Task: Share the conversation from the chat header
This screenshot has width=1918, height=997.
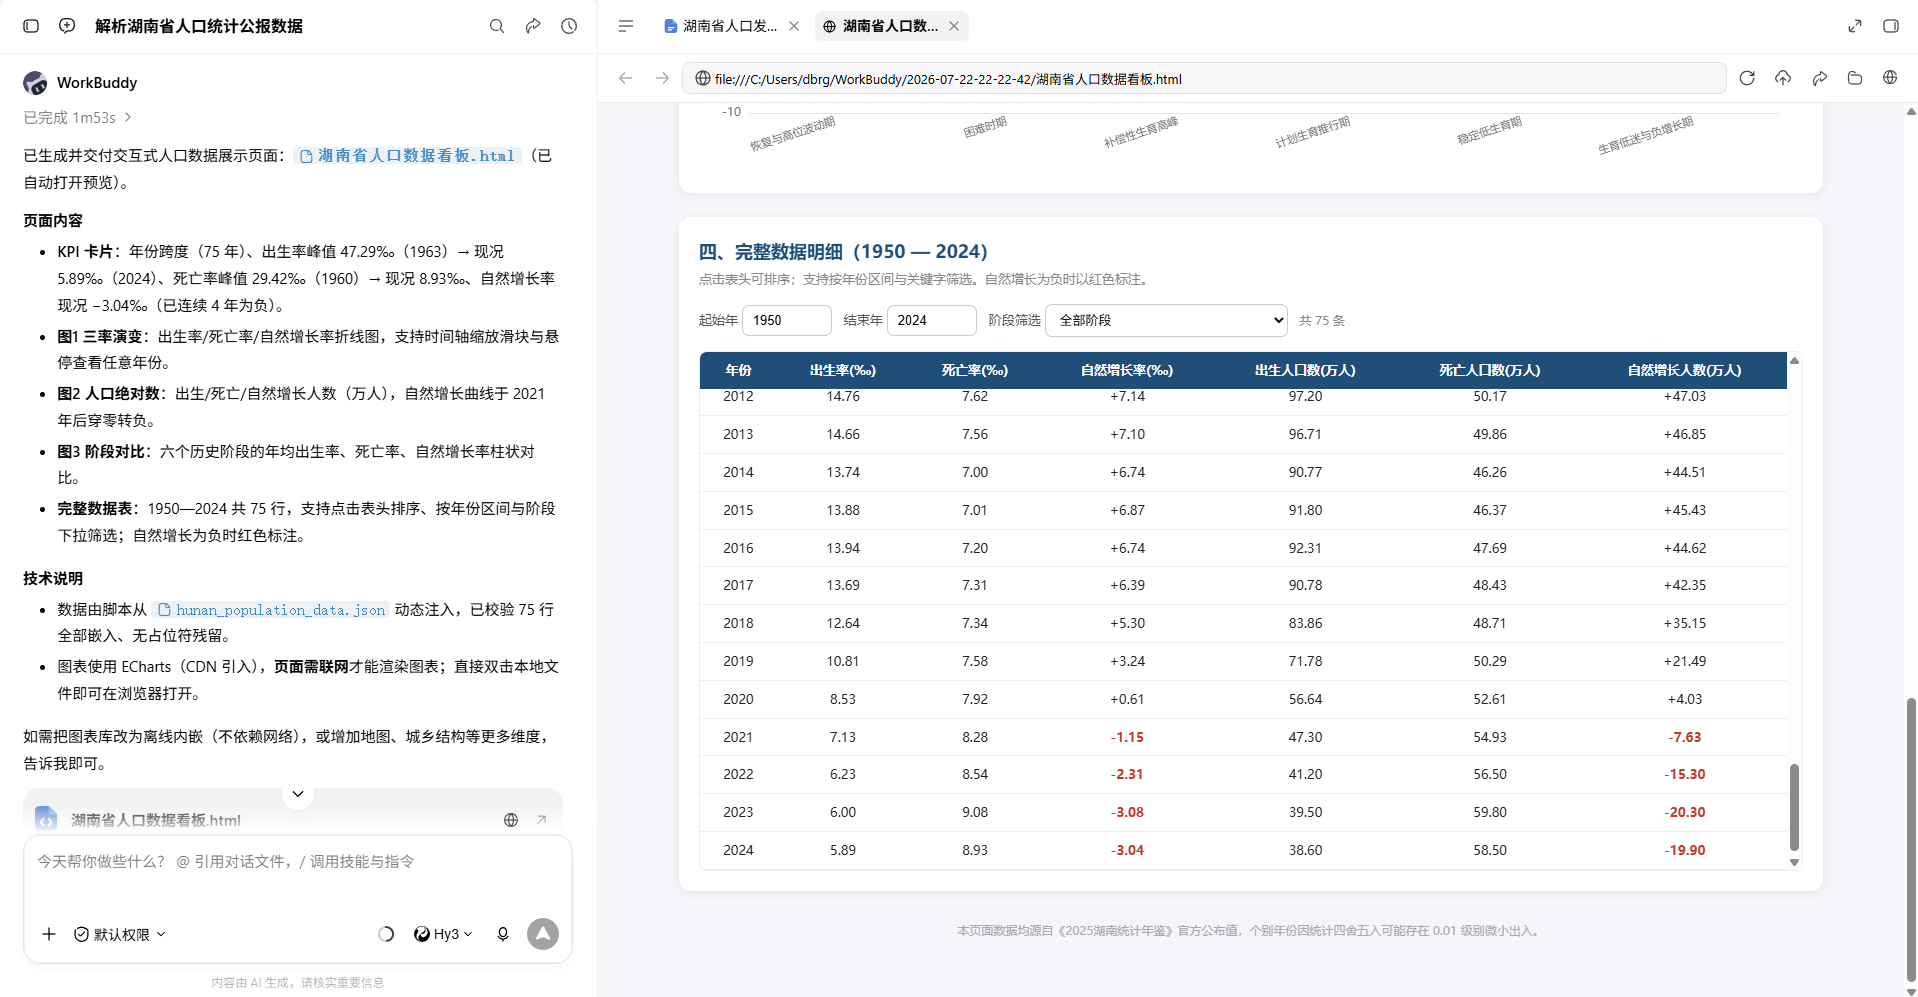Action: 533,26
